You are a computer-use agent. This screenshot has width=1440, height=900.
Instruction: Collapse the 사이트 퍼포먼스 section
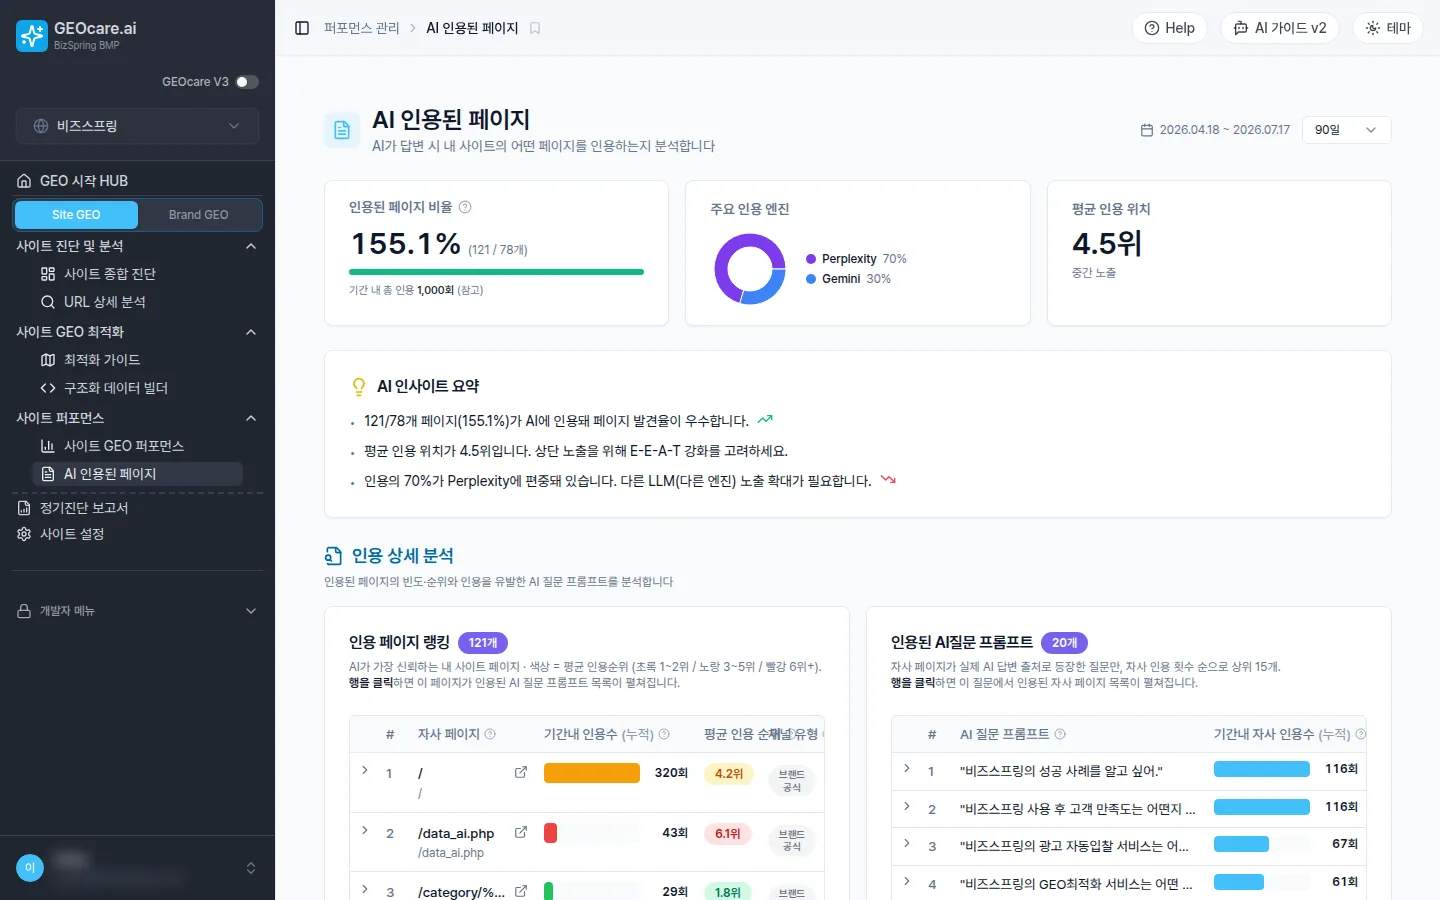click(x=251, y=418)
